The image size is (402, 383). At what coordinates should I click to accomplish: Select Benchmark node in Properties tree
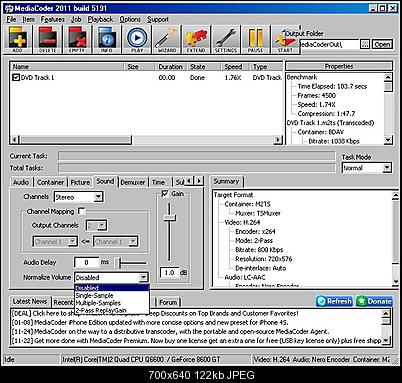coord(302,77)
